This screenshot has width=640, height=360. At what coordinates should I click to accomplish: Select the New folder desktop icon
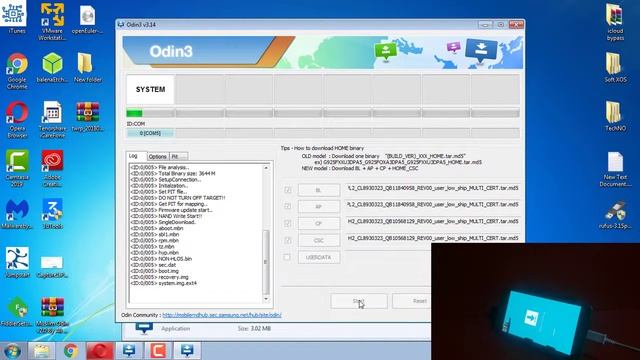coord(87,67)
